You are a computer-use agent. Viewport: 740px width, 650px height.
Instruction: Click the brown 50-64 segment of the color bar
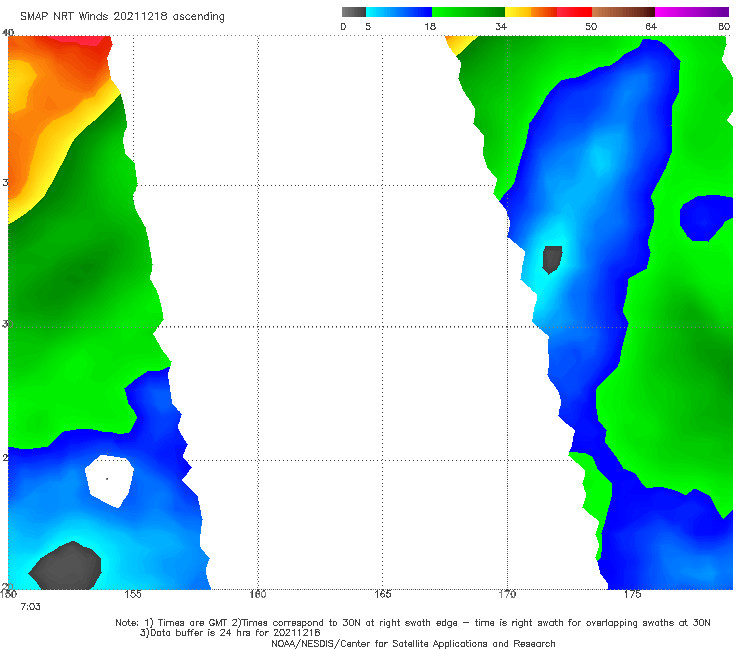[x=623, y=12]
